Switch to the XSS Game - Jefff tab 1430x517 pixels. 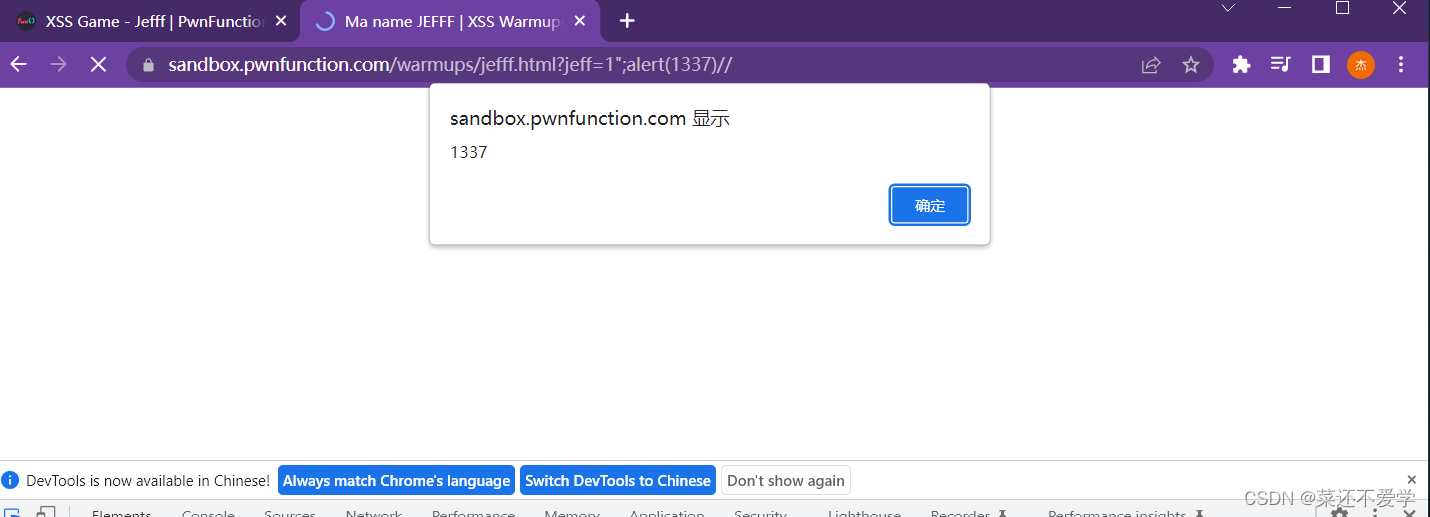pyautogui.click(x=150, y=21)
